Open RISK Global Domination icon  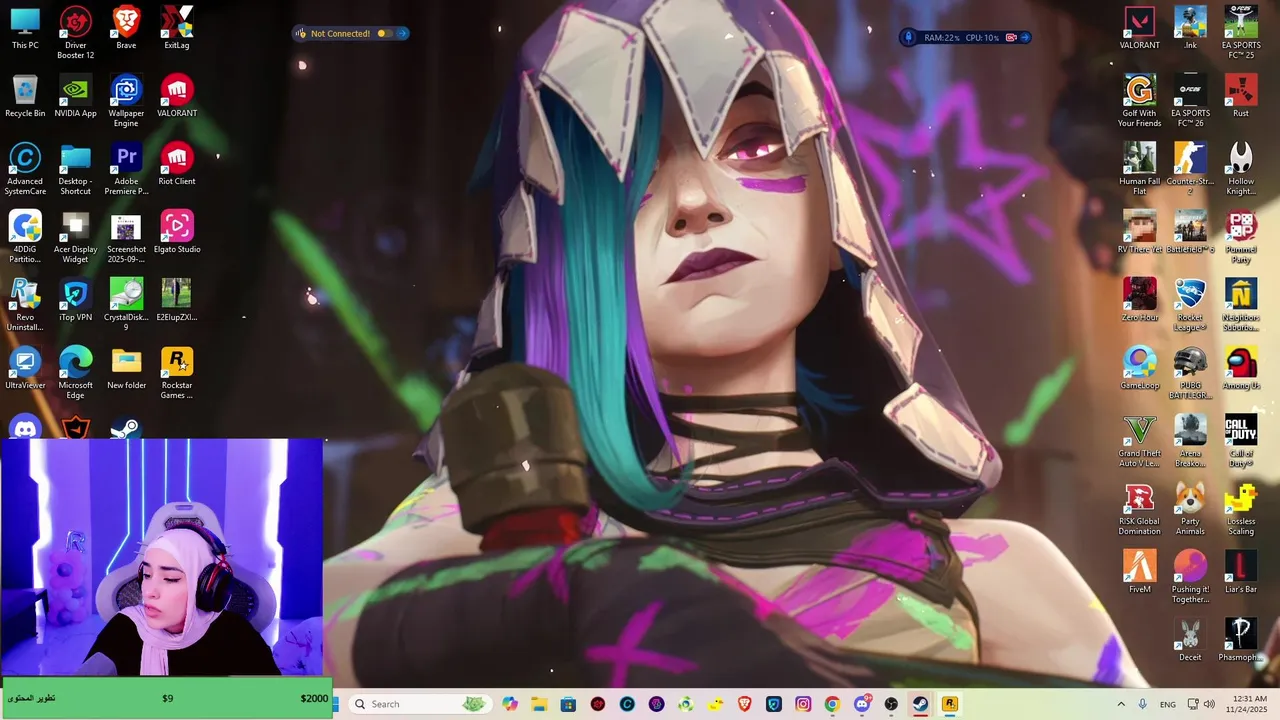coord(1140,509)
